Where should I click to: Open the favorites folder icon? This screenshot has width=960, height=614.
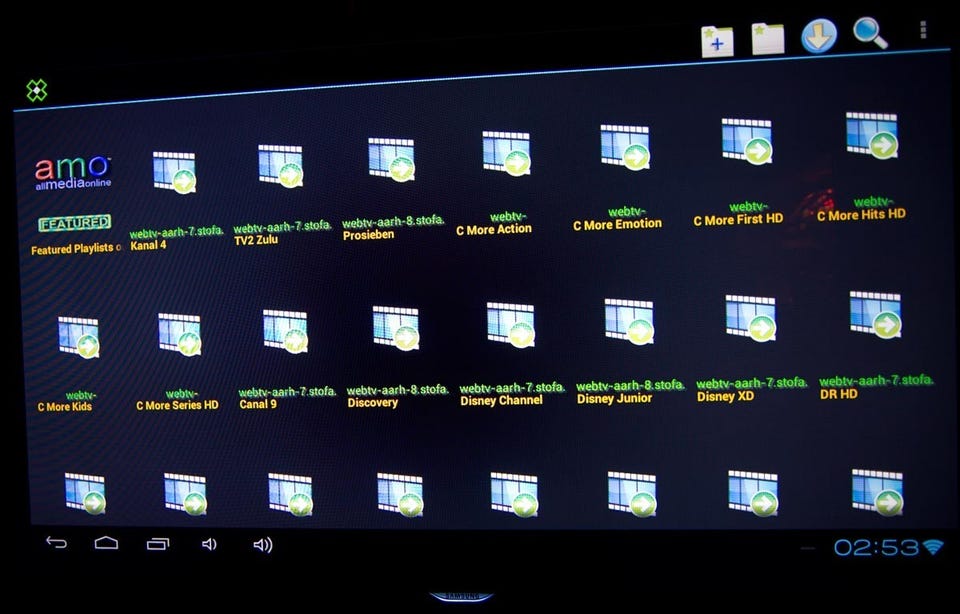coord(768,39)
